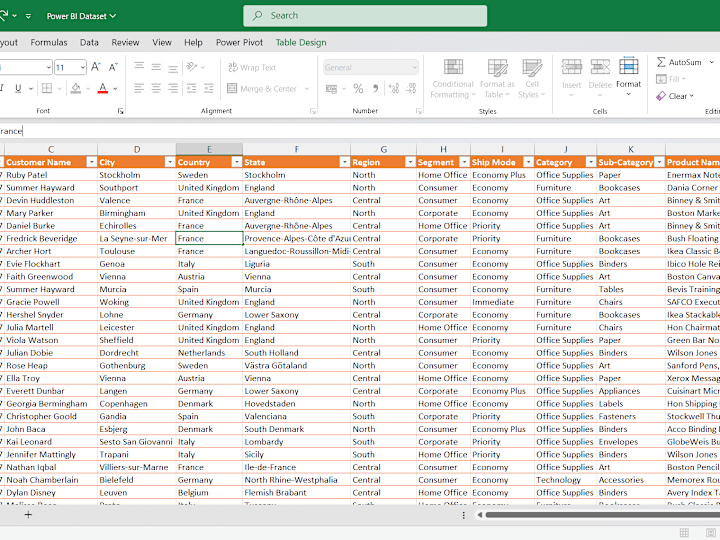
Task: Open the Alignment settings dialog launcher
Action: coord(313,111)
